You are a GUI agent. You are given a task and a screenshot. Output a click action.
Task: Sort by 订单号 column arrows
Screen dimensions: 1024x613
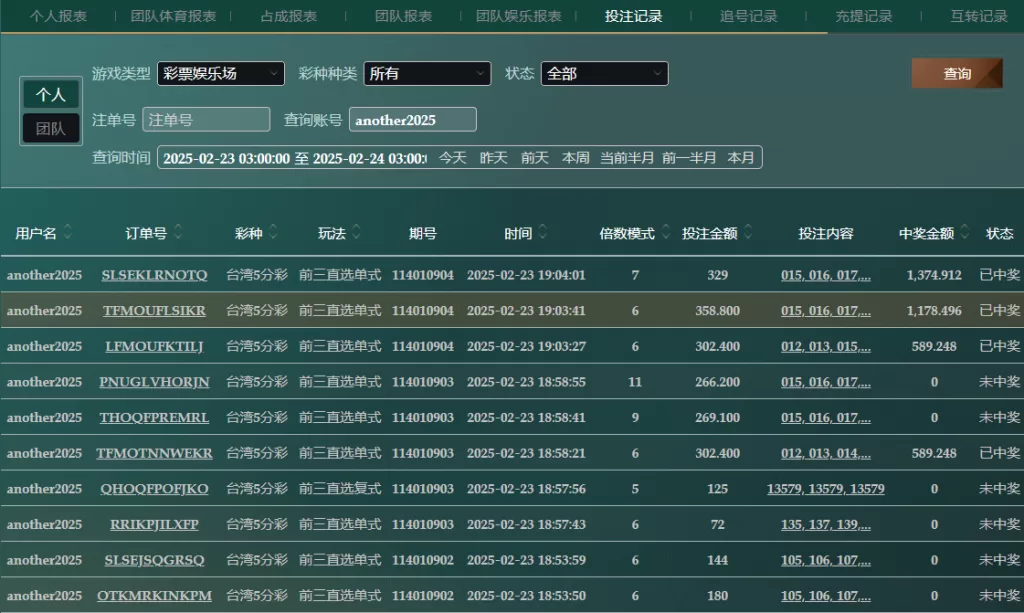tap(178, 232)
